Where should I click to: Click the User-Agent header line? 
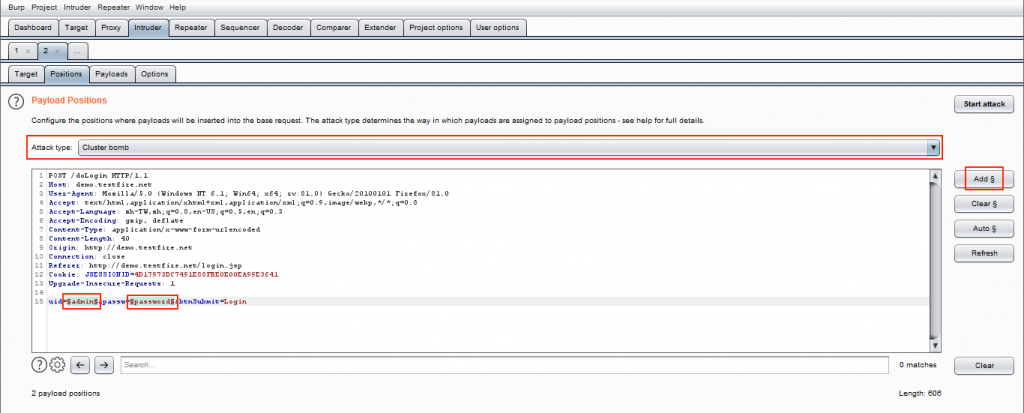tap(248, 194)
